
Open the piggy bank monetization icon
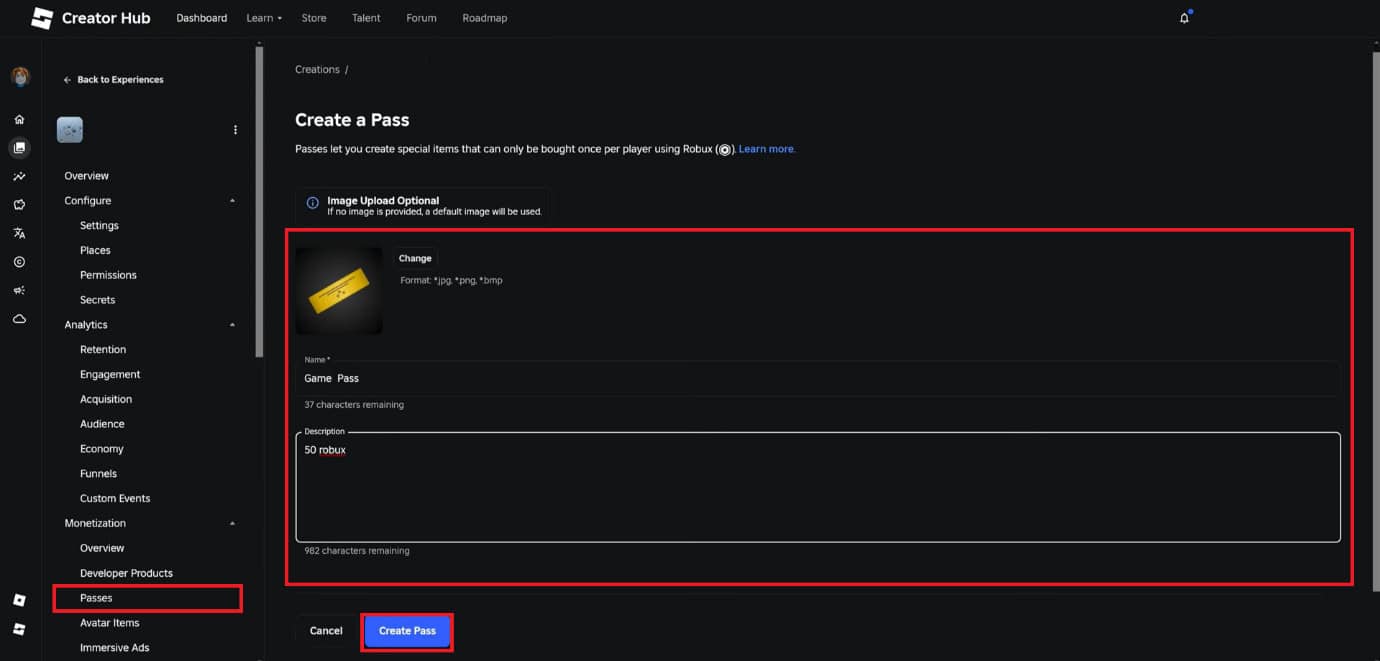(19, 205)
